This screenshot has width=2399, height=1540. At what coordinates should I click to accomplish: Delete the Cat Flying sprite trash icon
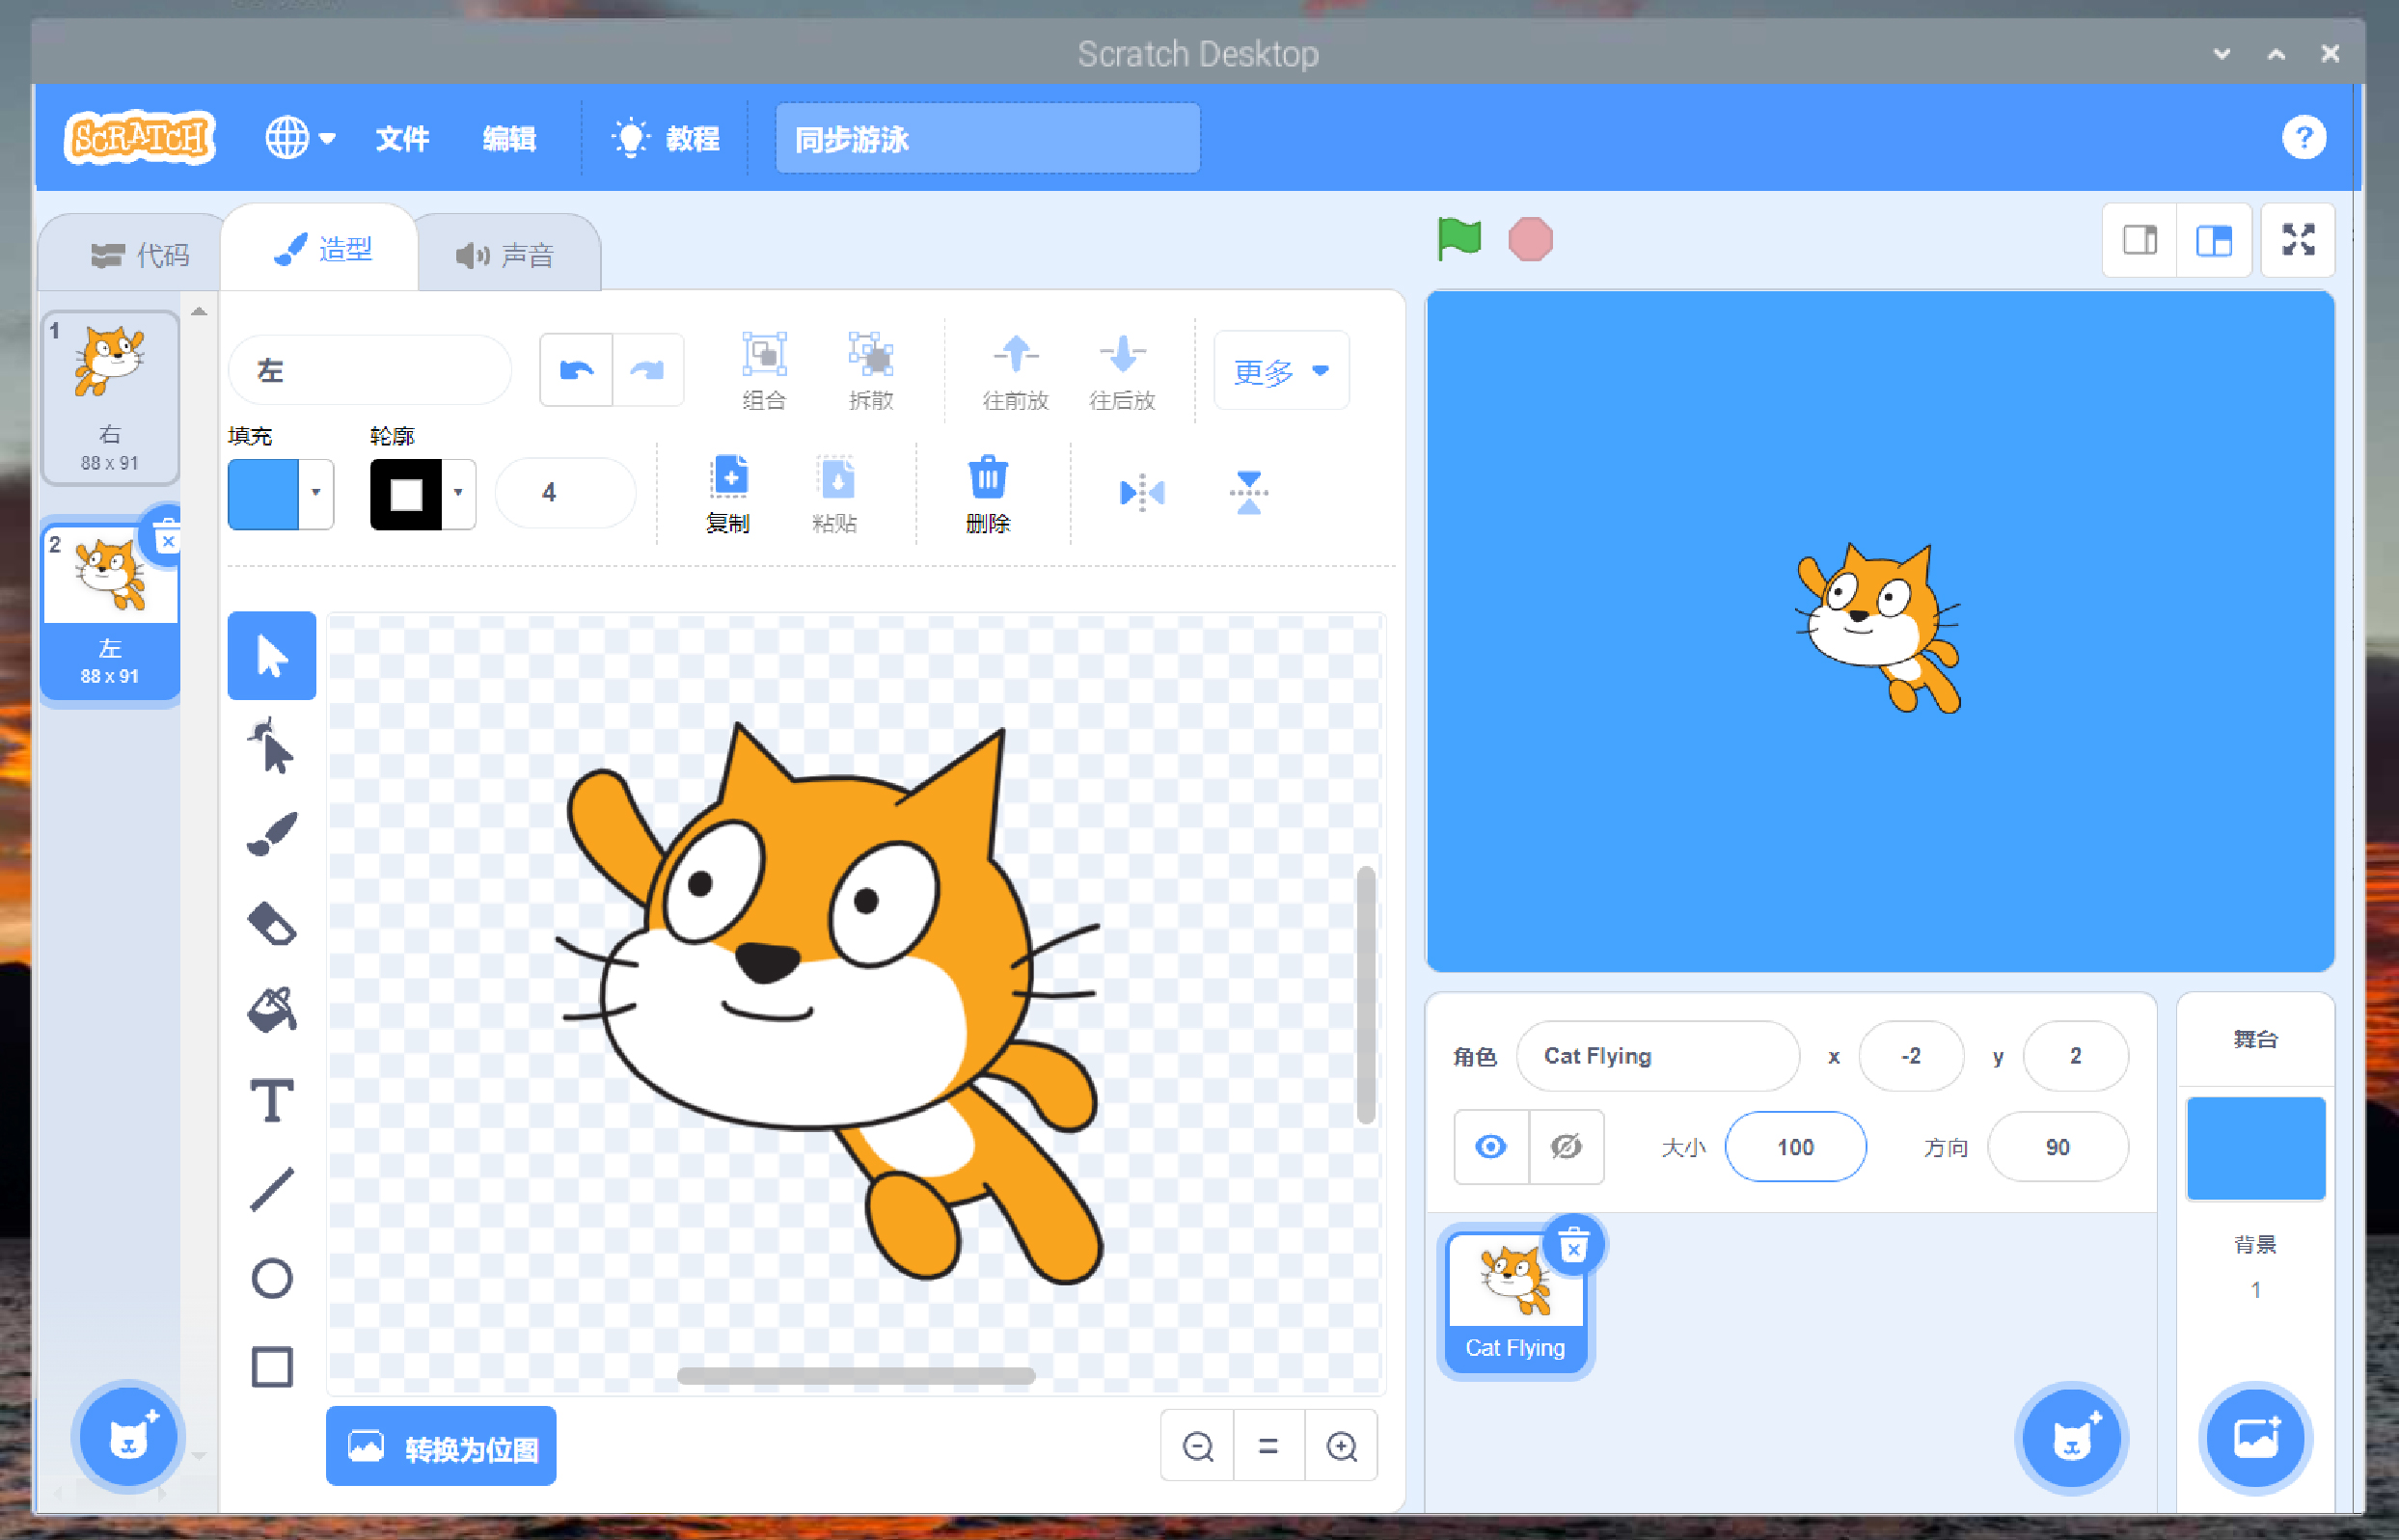[1573, 1244]
